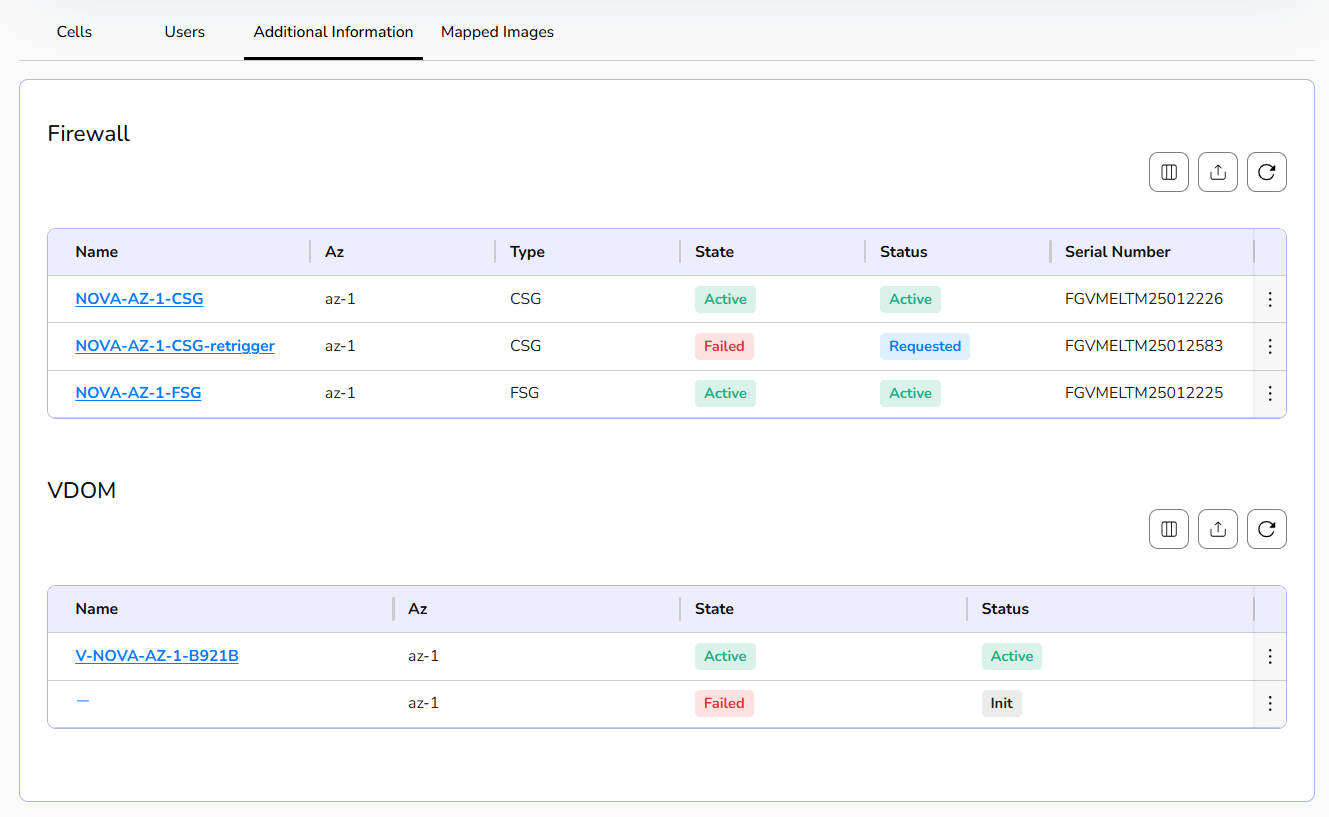This screenshot has height=817, width=1329.
Task: Open the NOVA-AZ-1-CSG firewall link
Action: click(139, 299)
